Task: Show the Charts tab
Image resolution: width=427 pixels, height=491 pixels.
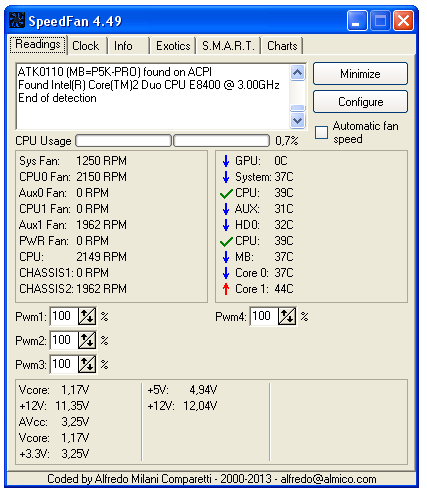Action: pos(282,46)
